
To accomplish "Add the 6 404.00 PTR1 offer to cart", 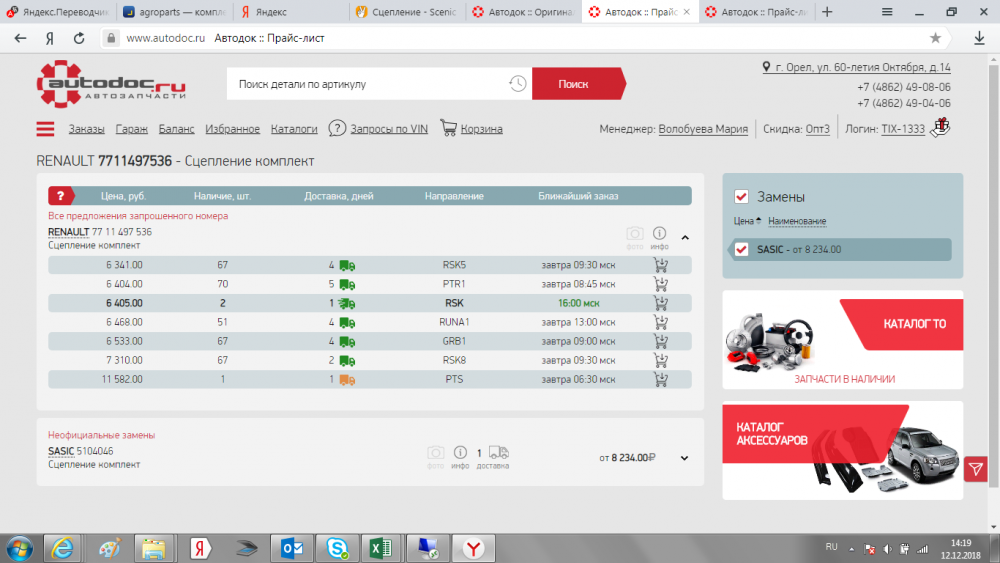I will [661, 284].
